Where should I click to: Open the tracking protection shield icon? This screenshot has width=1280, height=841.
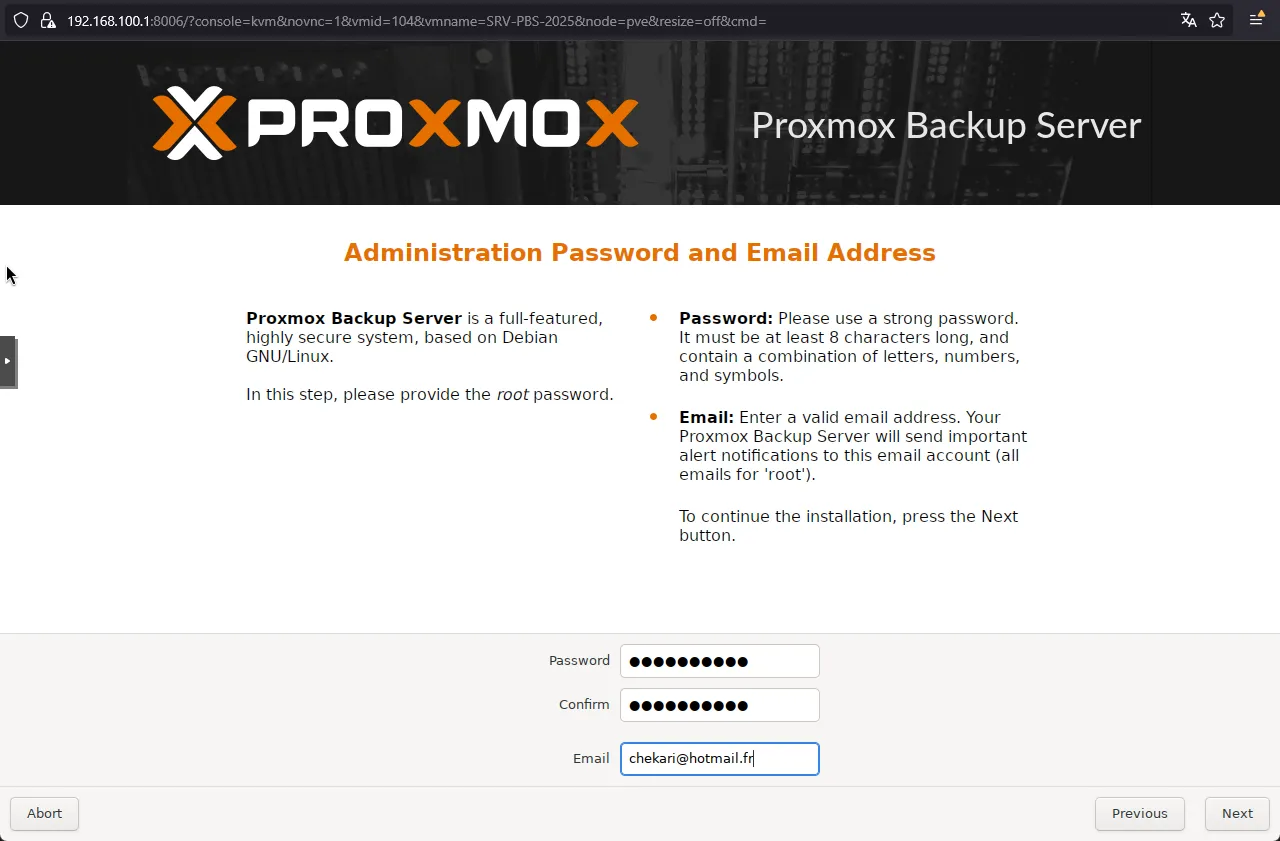coord(20,20)
